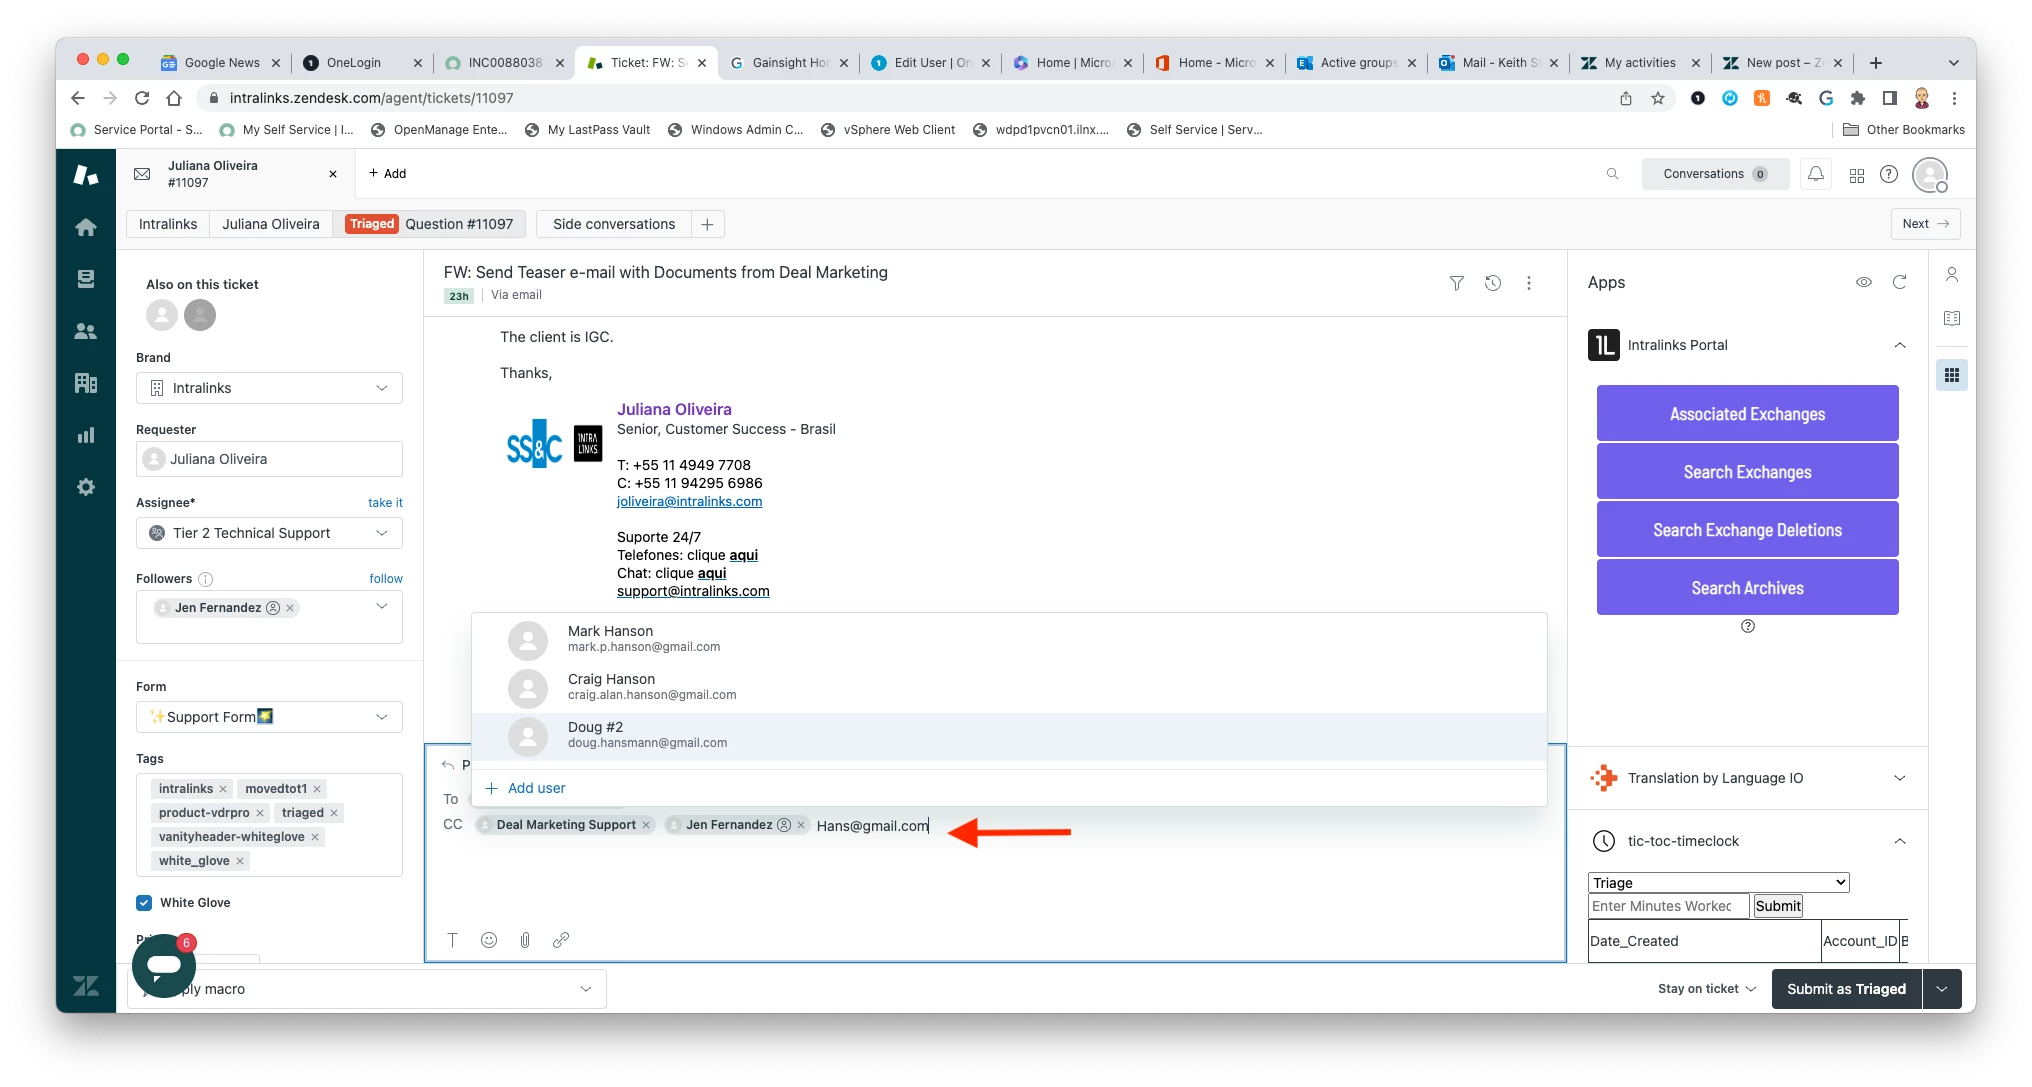Click the Enter Minutes Worked field
2032x1087 pixels.
click(x=1667, y=906)
